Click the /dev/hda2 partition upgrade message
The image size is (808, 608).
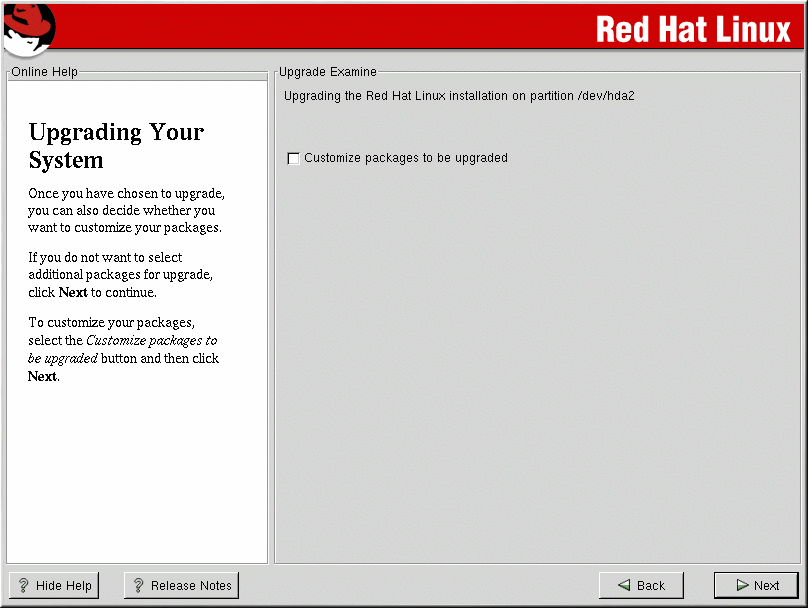click(x=459, y=97)
